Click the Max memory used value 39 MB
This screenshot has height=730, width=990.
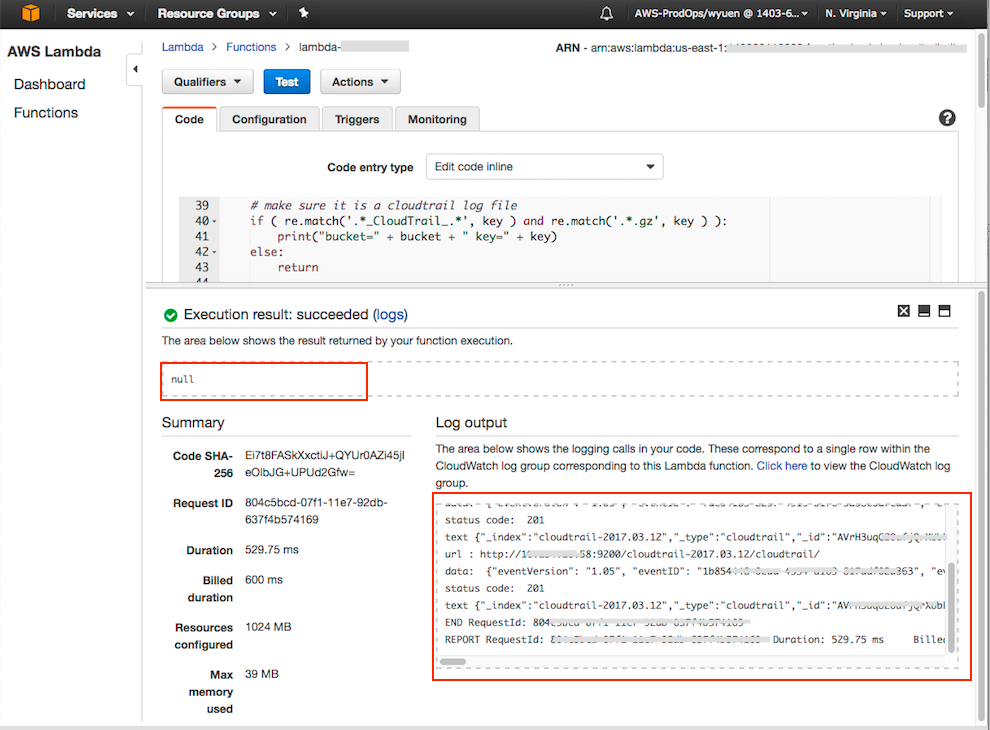(262, 674)
